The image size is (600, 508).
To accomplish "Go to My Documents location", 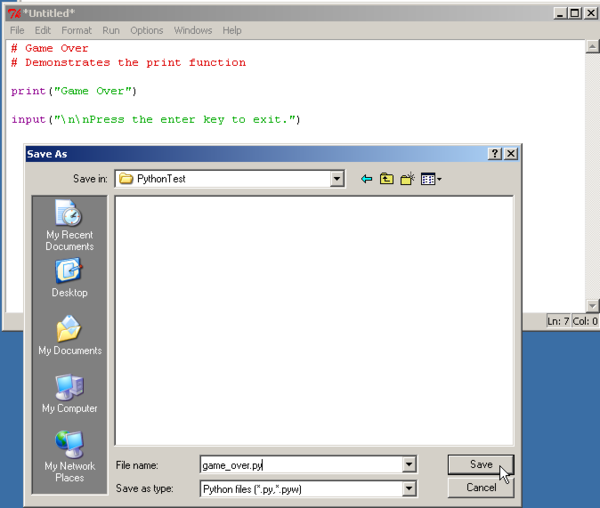I will (x=69, y=336).
